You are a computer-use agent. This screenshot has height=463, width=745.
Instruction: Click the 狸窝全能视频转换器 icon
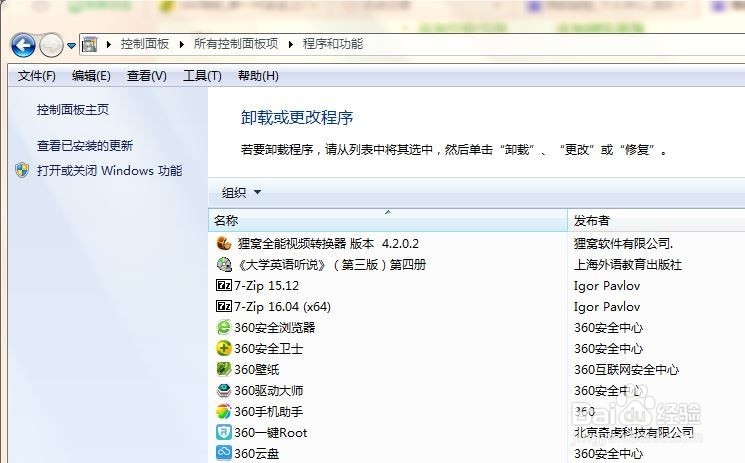coord(224,244)
